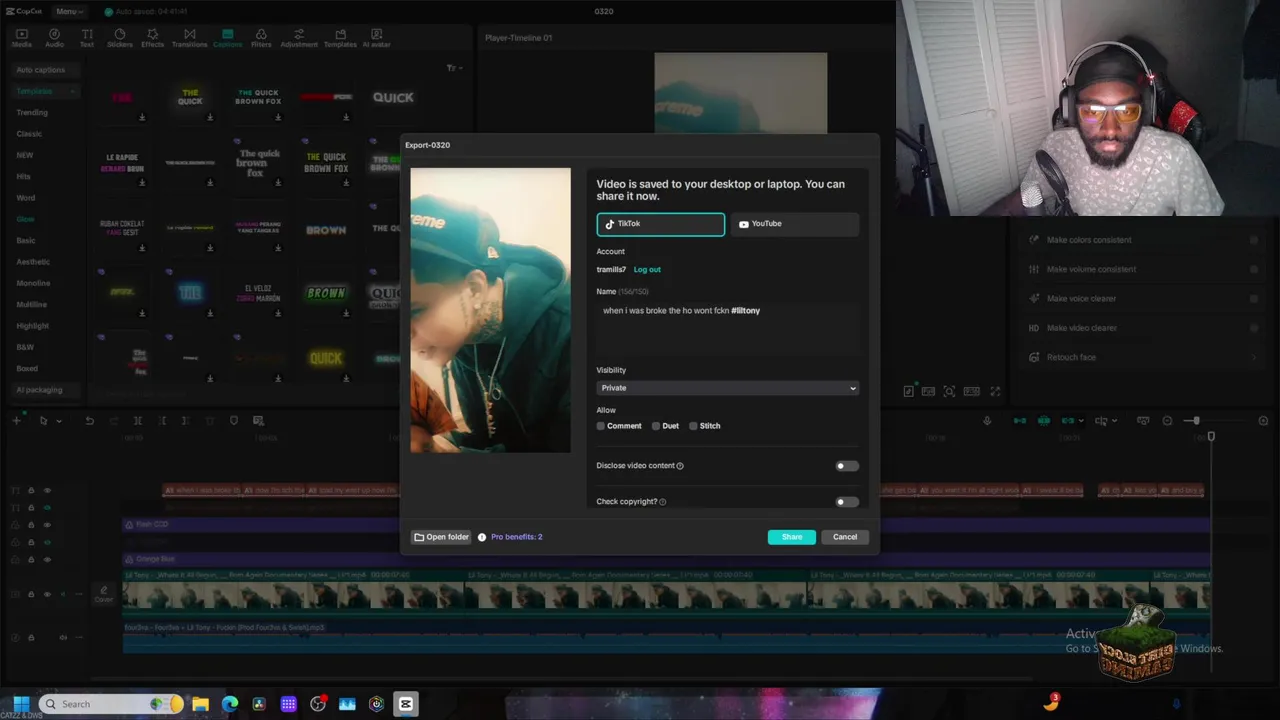The width and height of the screenshot is (1280, 720).
Task: Choose the green neon BROWN caption template
Action: click(326, 293)
